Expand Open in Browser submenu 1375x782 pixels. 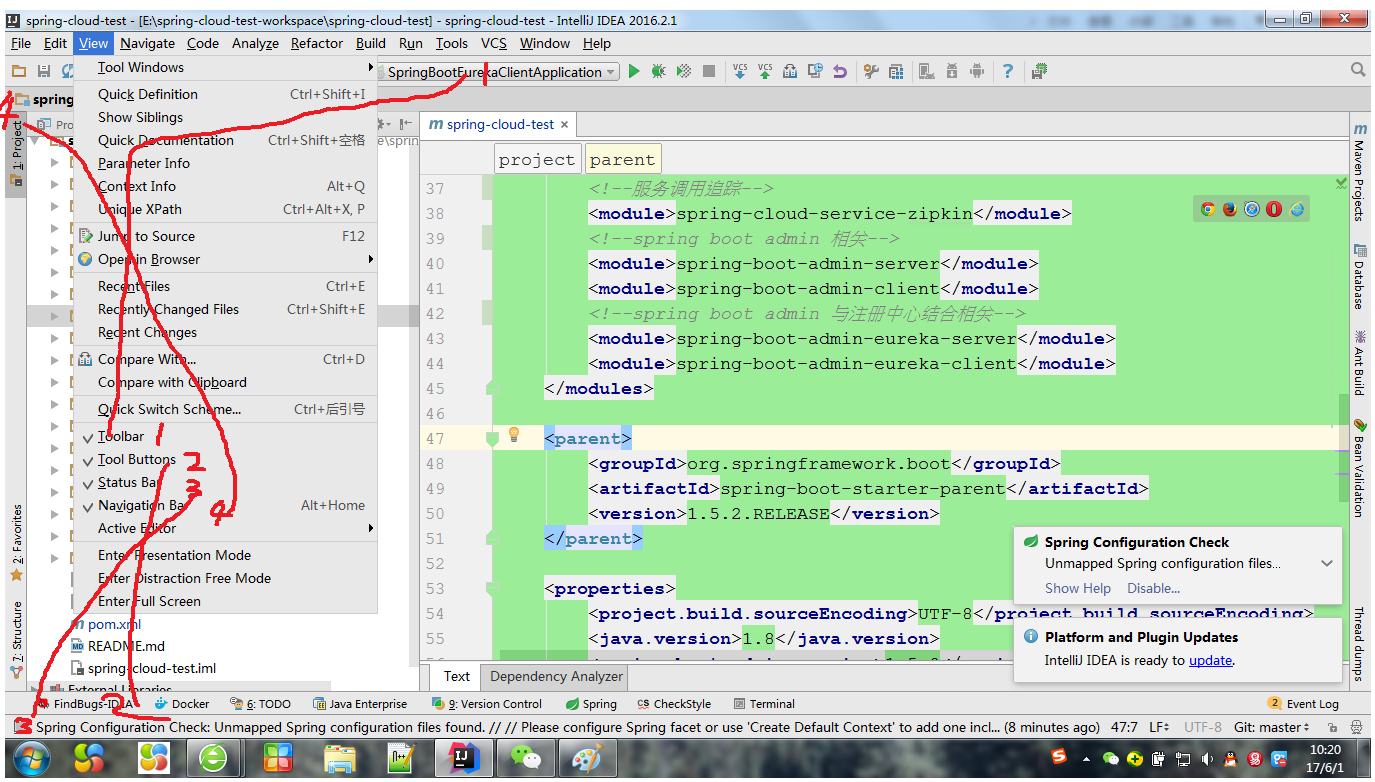pos(225,259)
